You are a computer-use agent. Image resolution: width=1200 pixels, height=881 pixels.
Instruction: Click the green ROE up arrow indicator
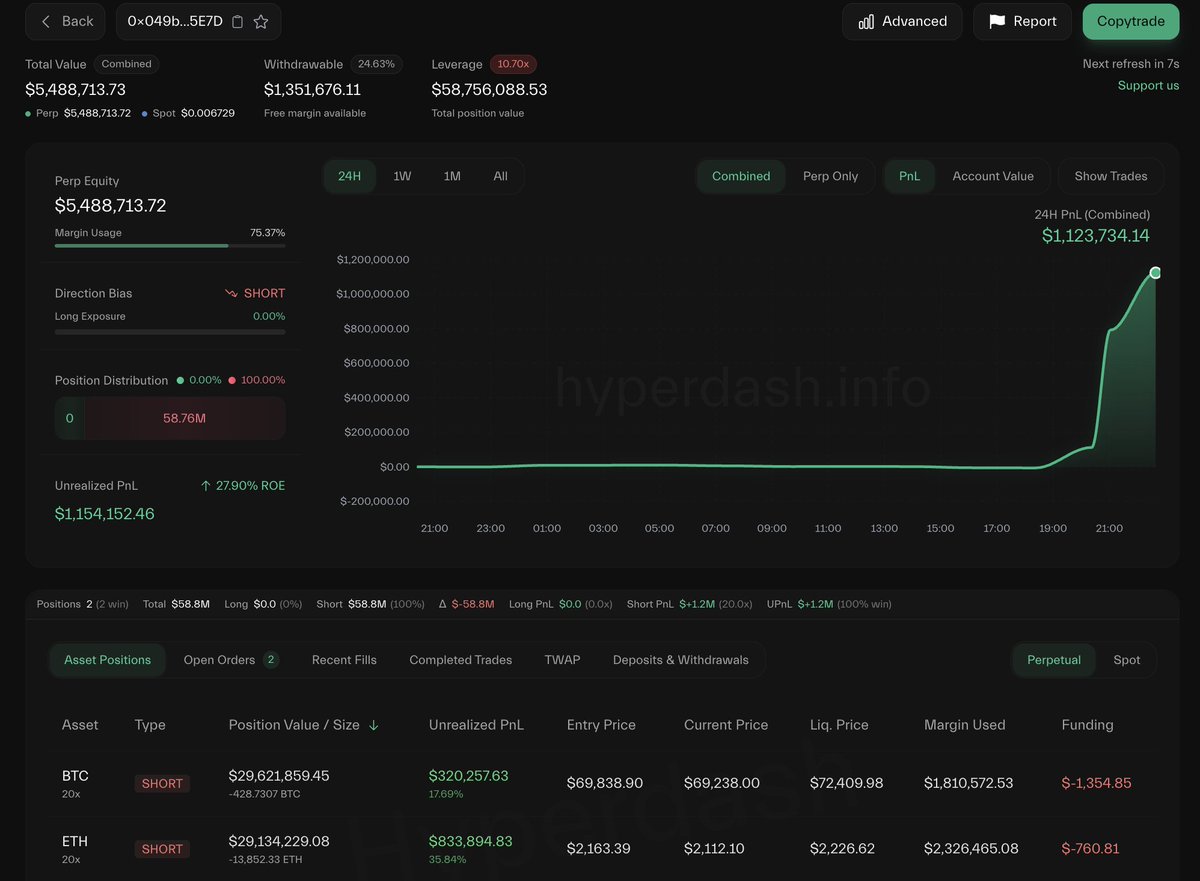(x=207, y=485)
